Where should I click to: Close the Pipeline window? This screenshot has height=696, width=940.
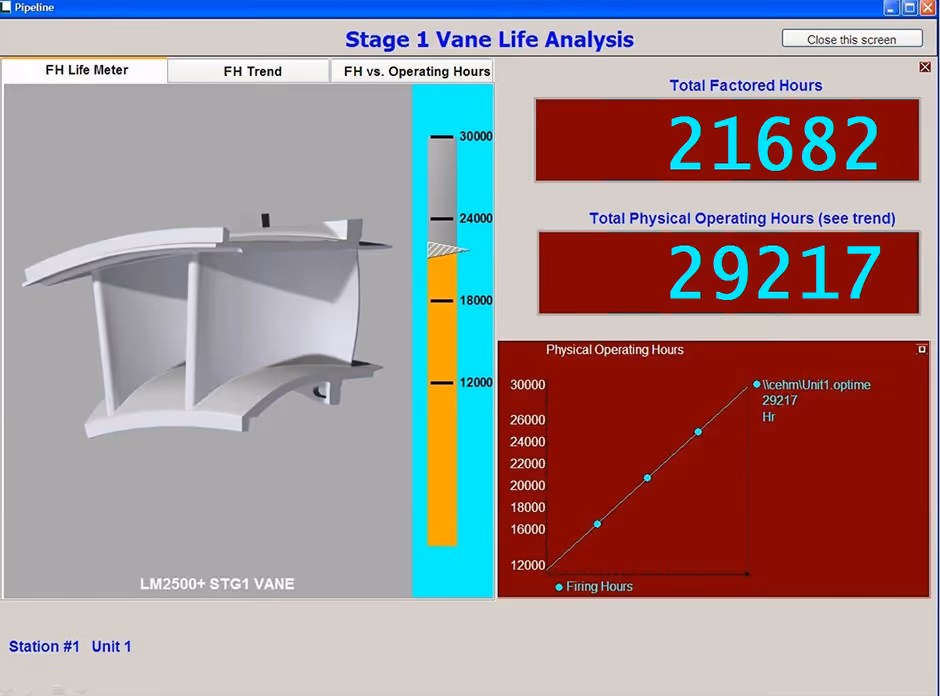pos(928,8)
